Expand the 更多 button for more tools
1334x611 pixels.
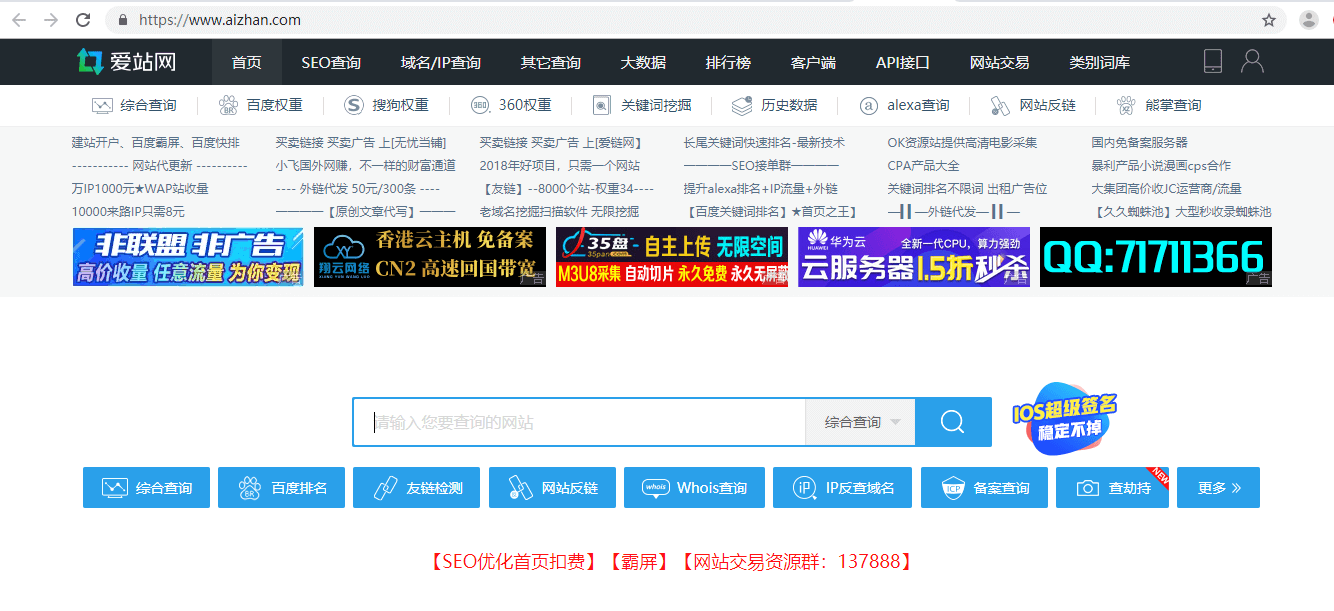point(1218,488)
